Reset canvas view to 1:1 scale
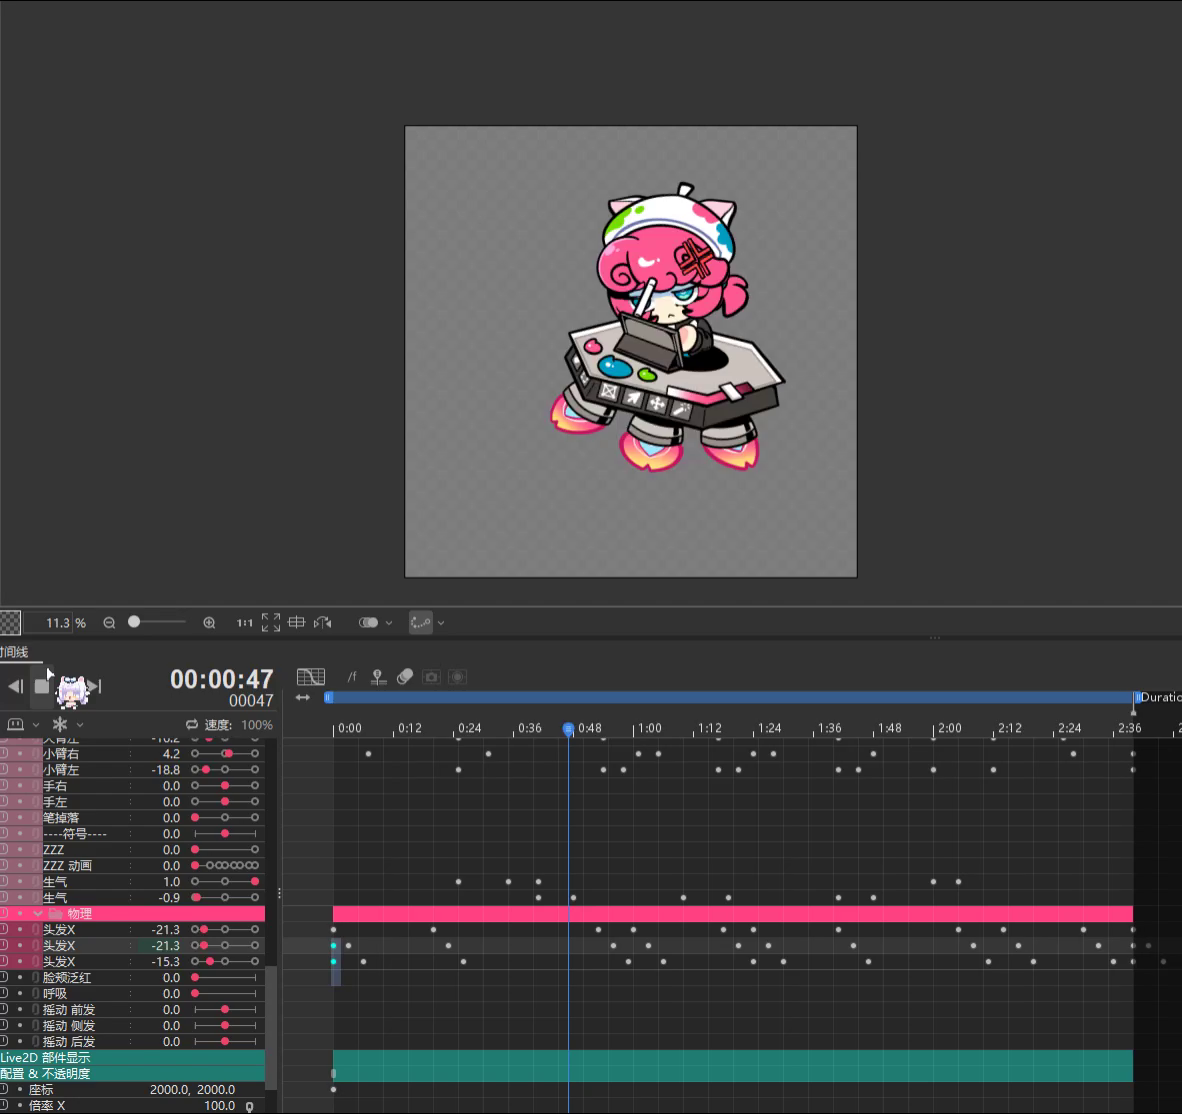Screen dimensions: 1182x1114 [244, 623]
